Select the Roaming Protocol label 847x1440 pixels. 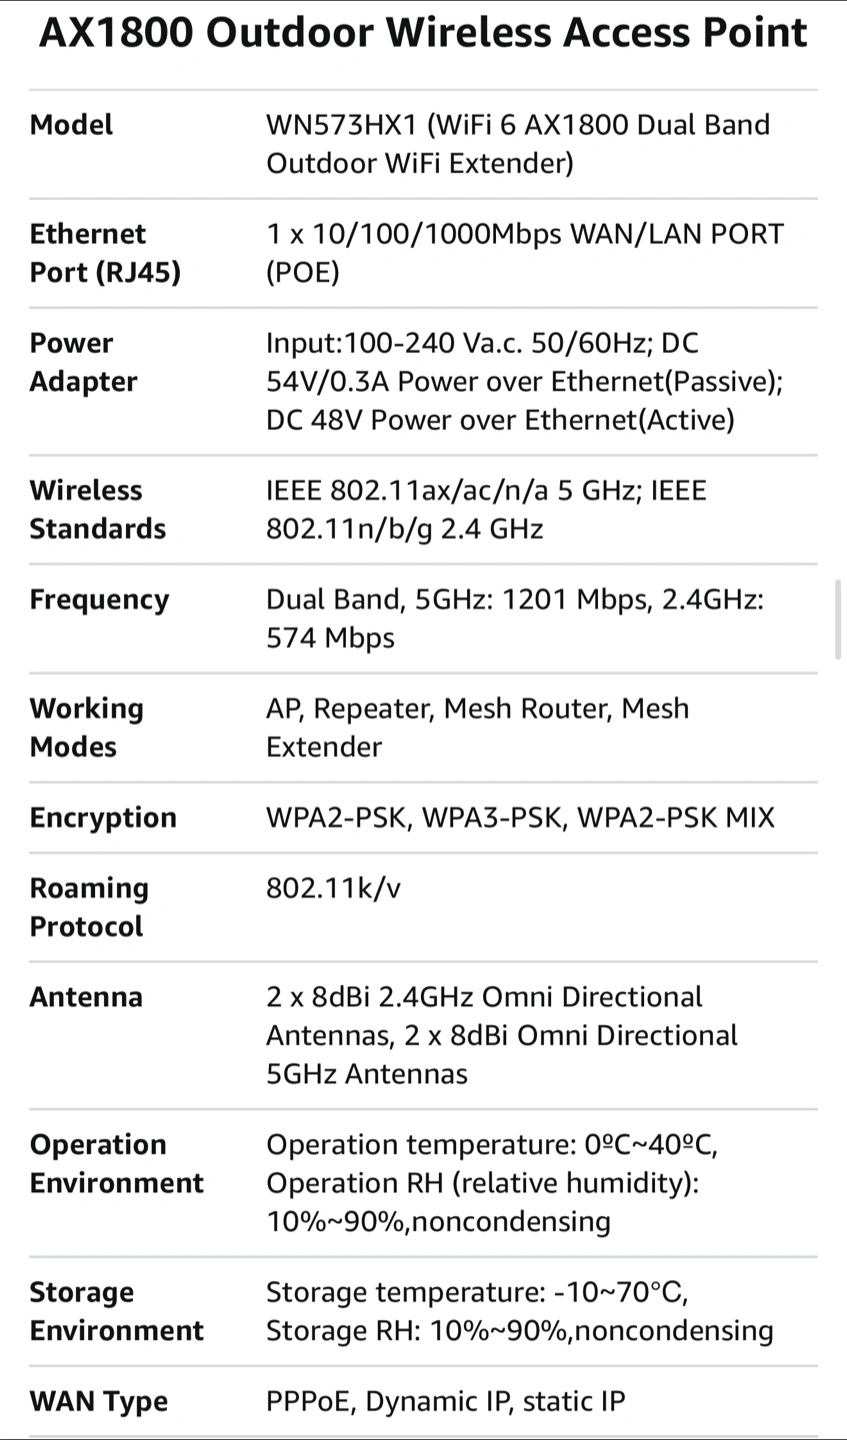click(x=89, y=907)
